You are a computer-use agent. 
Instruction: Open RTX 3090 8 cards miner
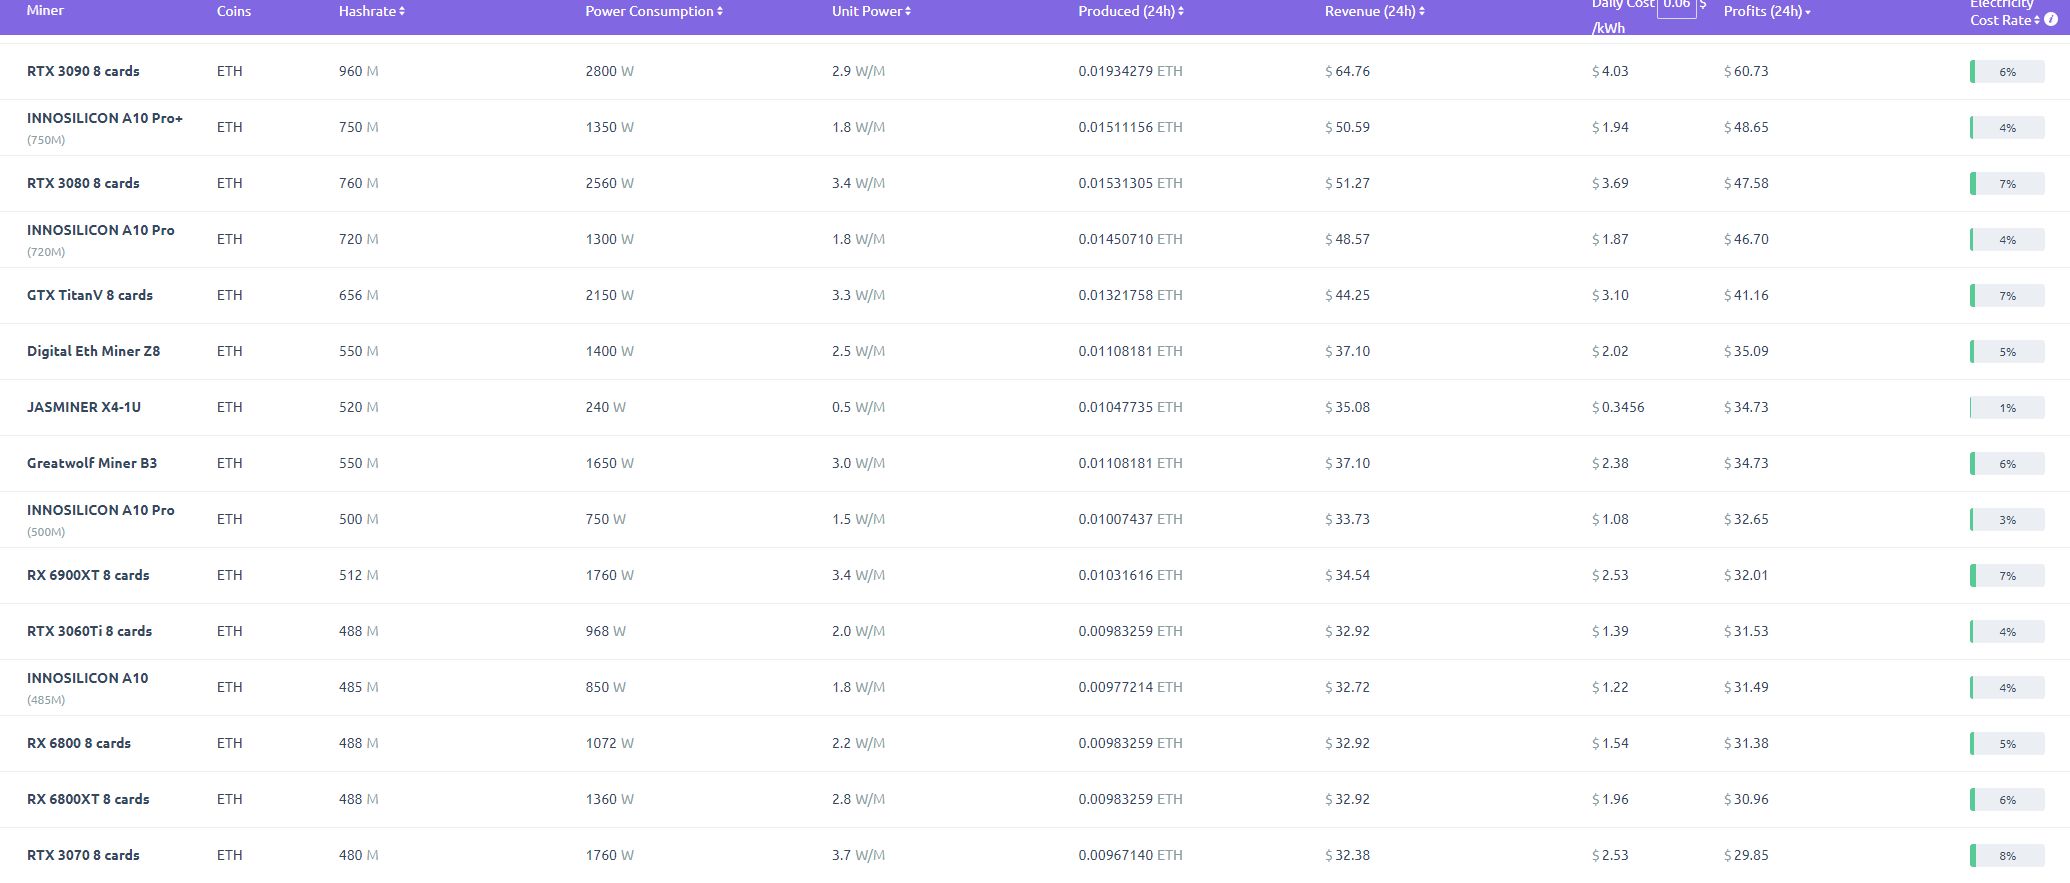pyautogui.click(x=83, y=71)
